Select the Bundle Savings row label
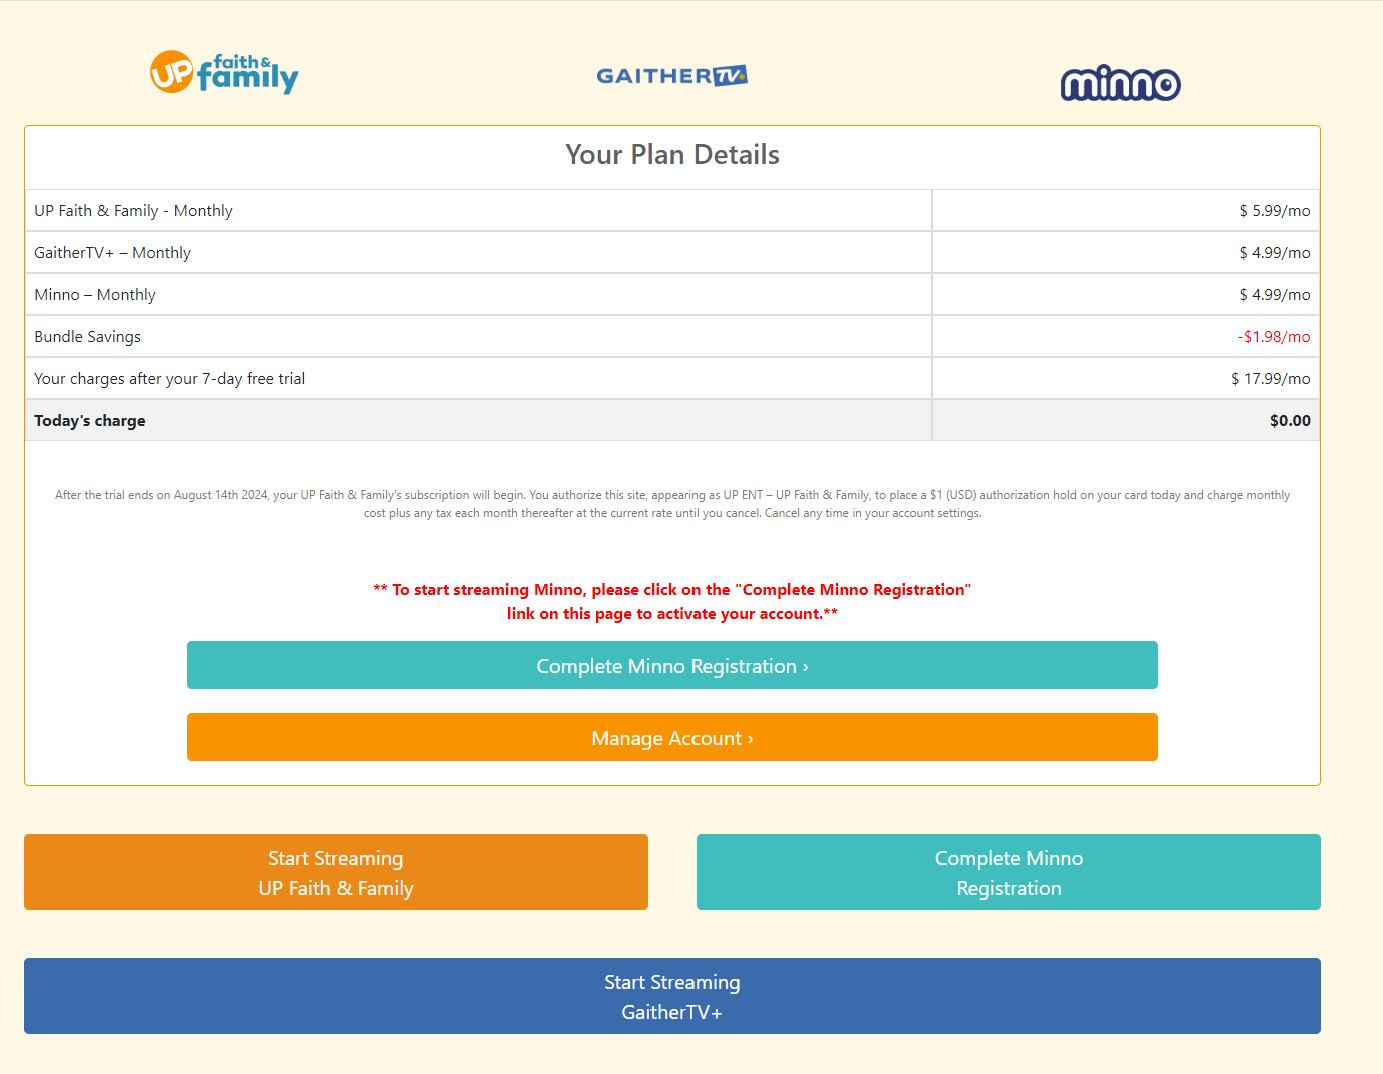The width and height of the screenshot is (1383, 1074). point(87,337)
